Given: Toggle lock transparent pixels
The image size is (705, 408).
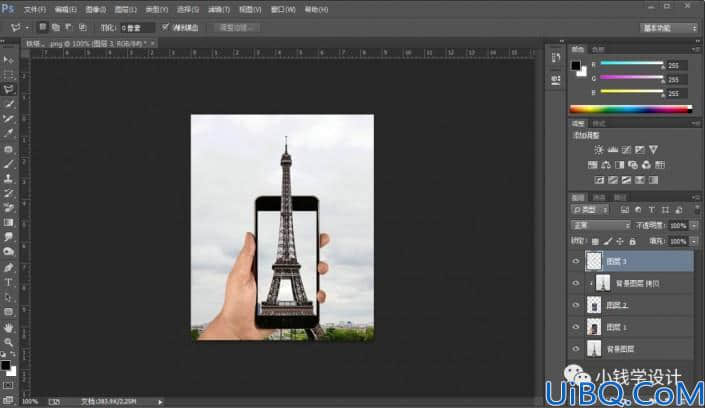Looking at the screenshot, I should pos(595,242).
